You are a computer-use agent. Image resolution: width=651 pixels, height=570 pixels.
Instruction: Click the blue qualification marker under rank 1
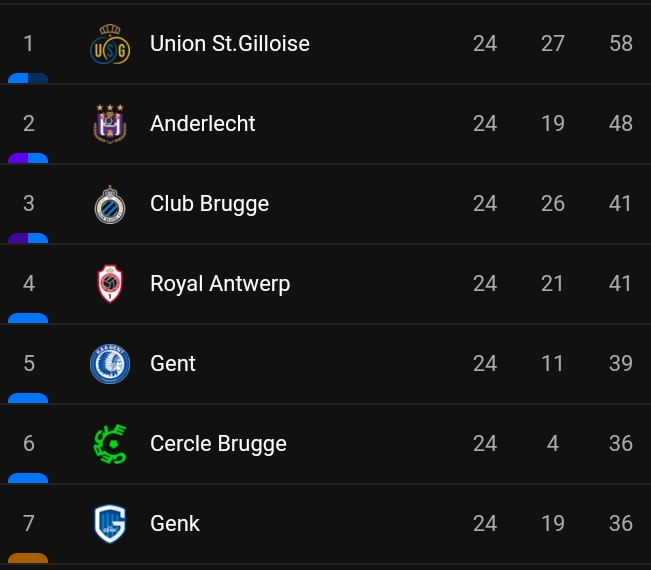(x=28, y=78)
